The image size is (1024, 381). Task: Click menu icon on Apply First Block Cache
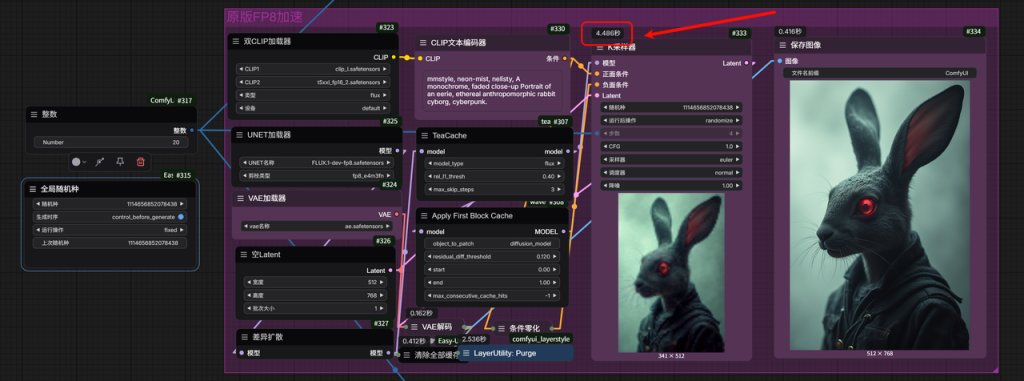(423, 216)
